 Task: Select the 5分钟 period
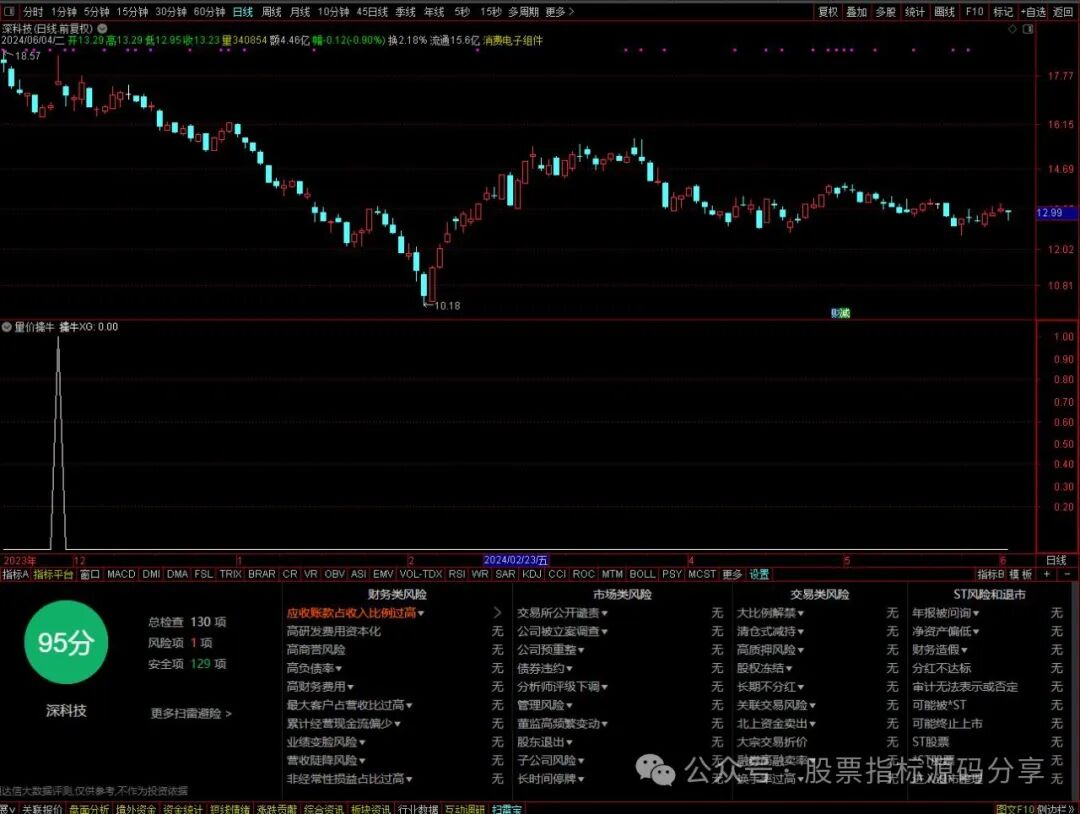tap(97, 12)
